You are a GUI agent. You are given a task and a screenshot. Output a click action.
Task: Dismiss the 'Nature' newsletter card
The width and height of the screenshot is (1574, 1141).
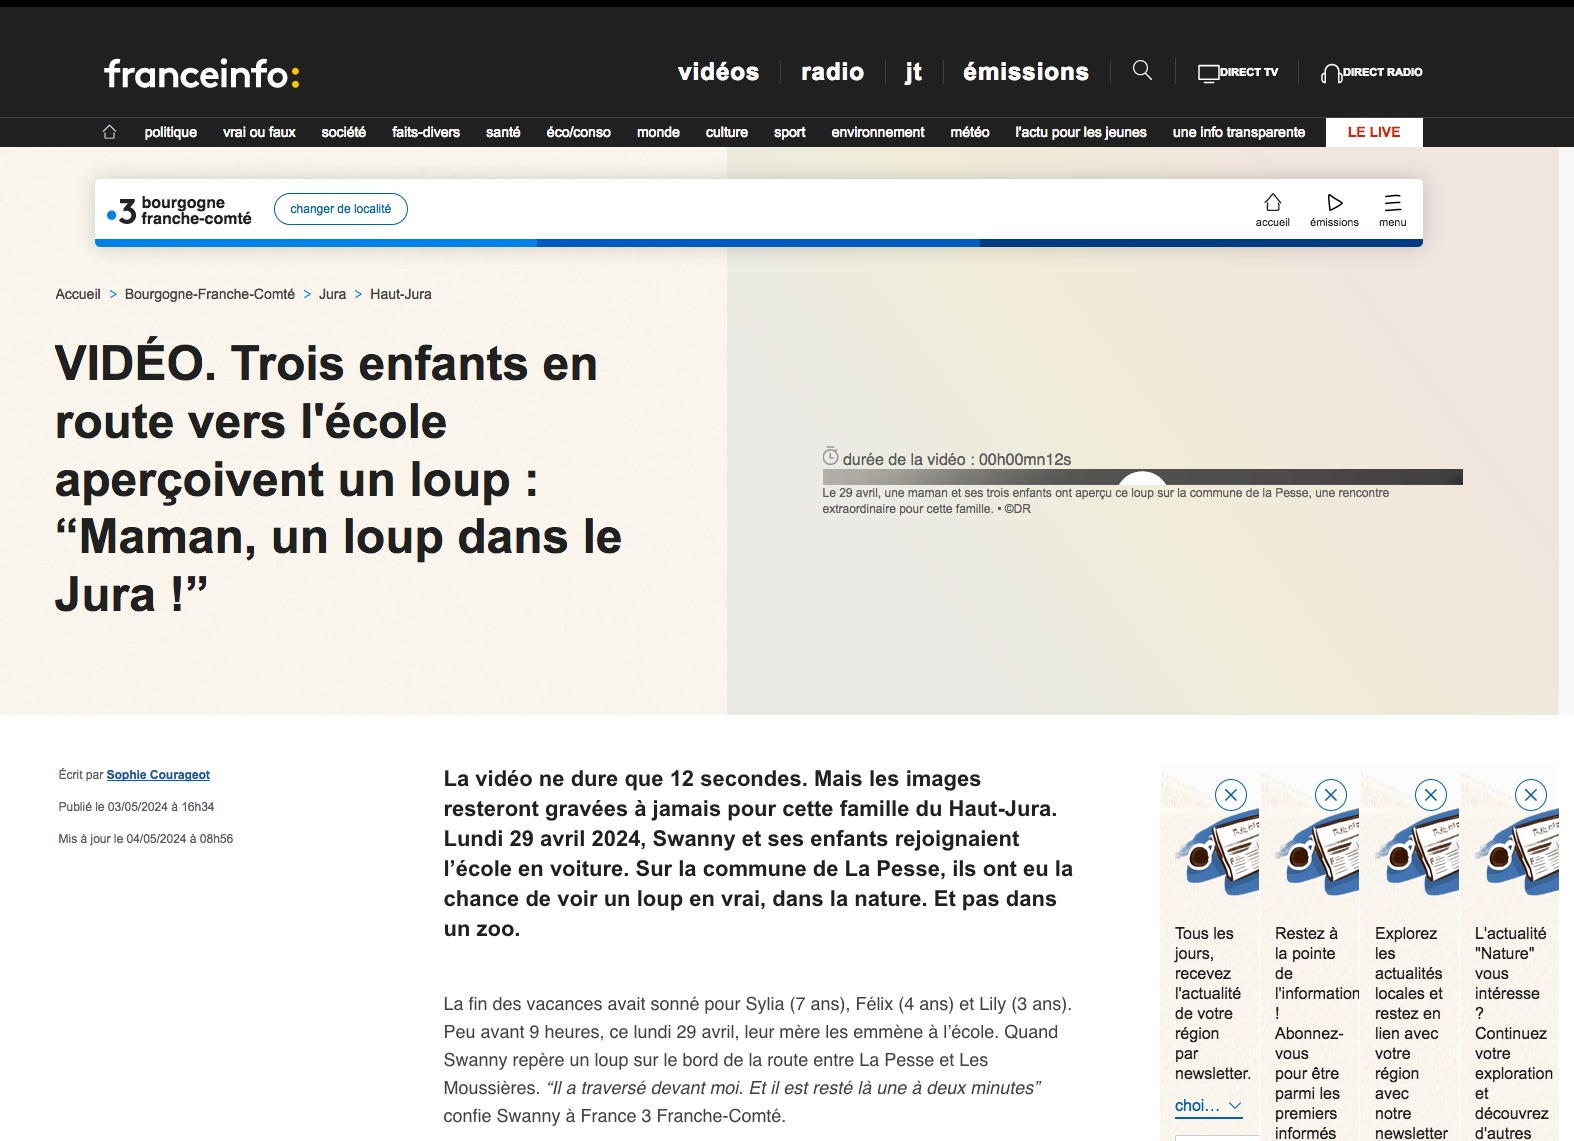coord(1530,795)
